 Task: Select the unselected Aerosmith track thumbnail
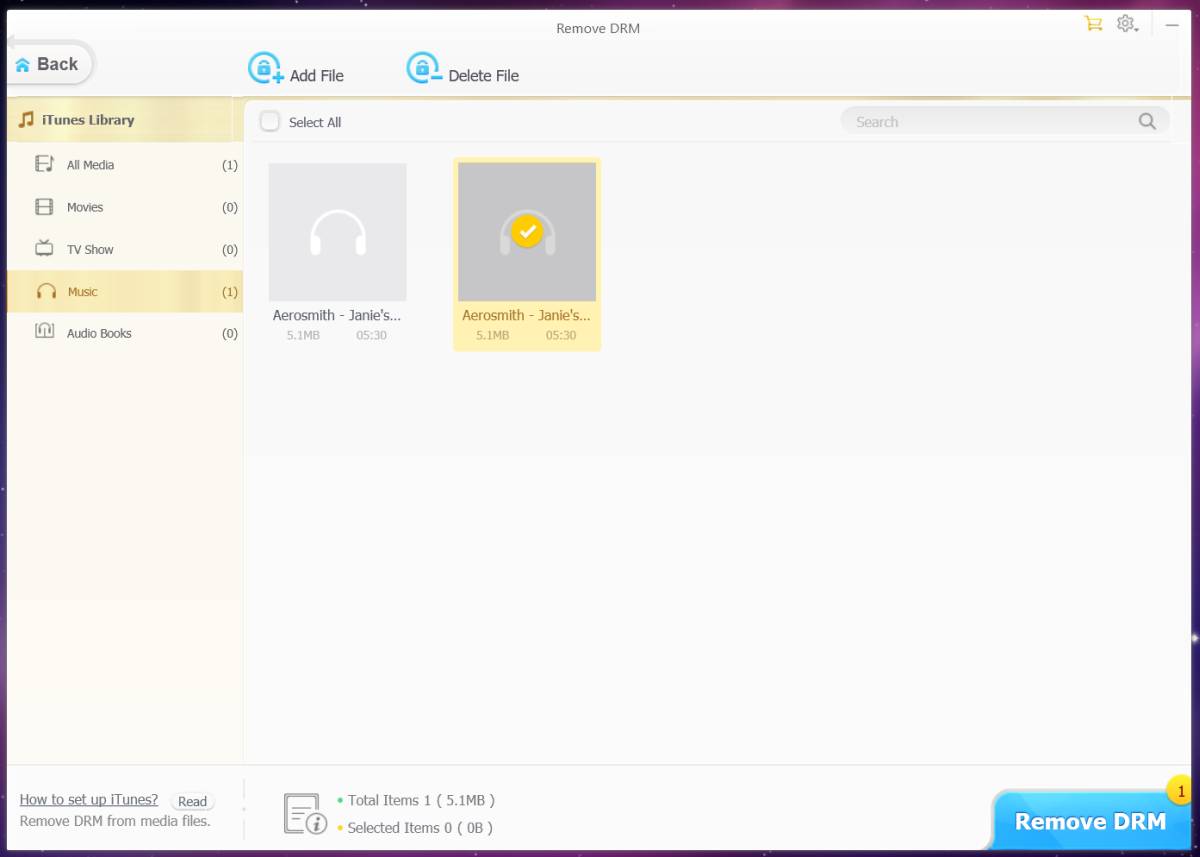tap(338, 232)
